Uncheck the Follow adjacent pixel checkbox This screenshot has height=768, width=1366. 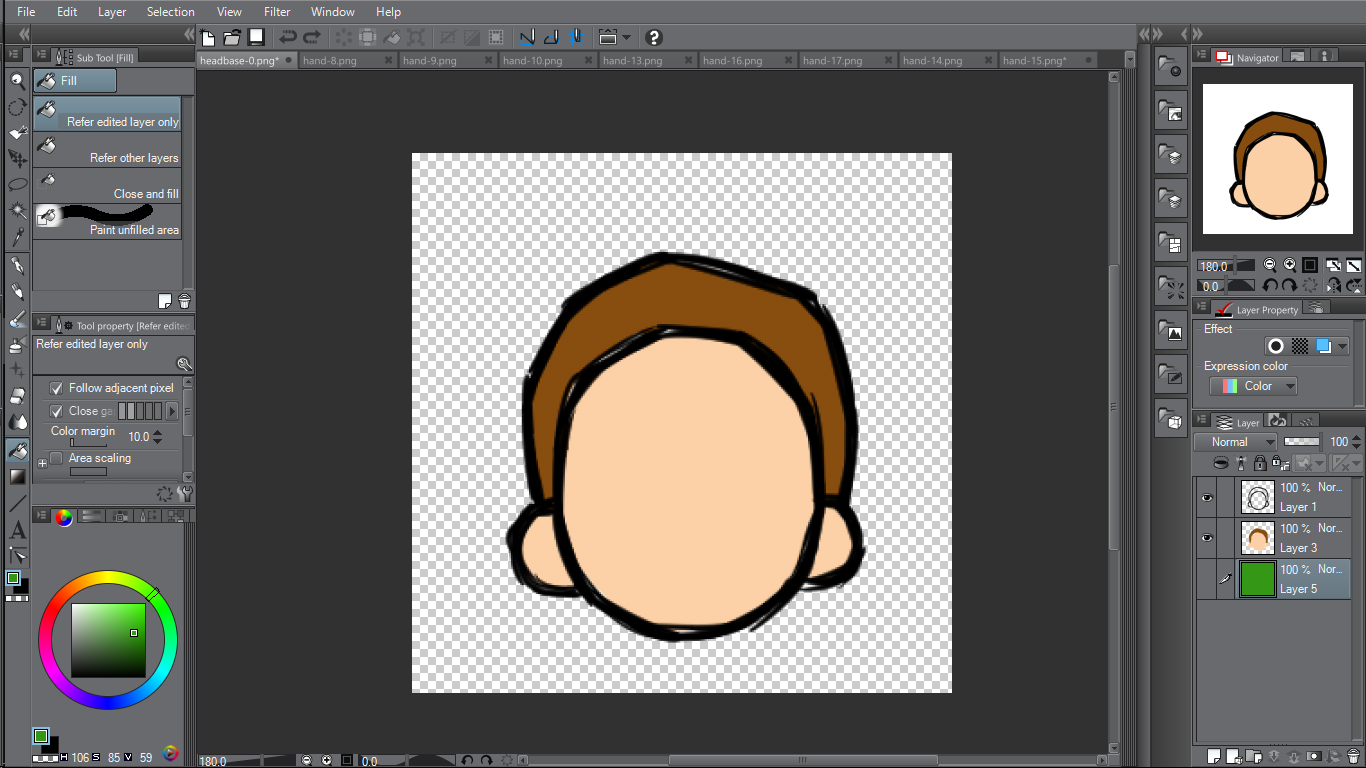[x=57, y=388]
